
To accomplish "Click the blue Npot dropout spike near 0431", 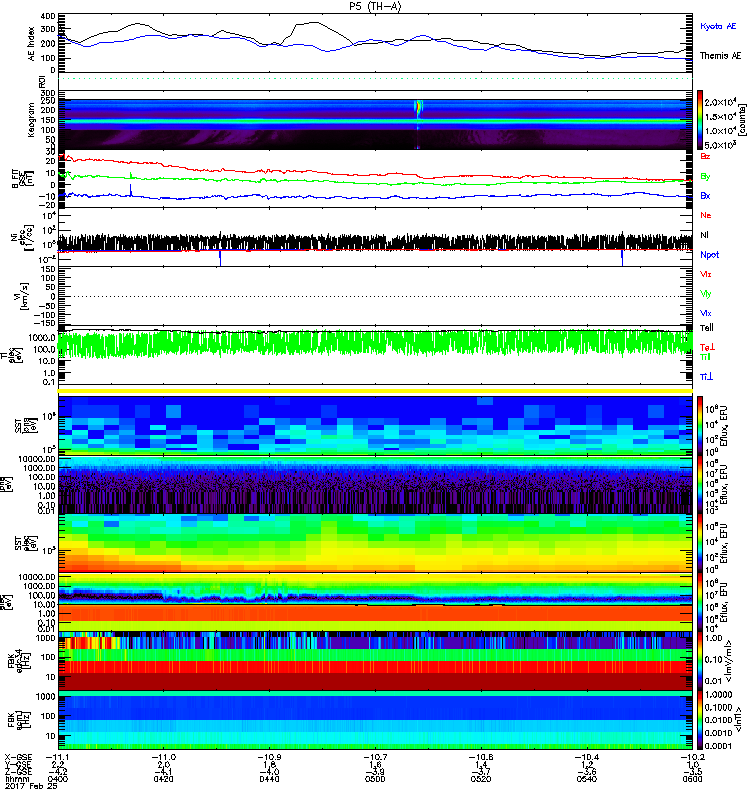I will [x=220, y=258].
